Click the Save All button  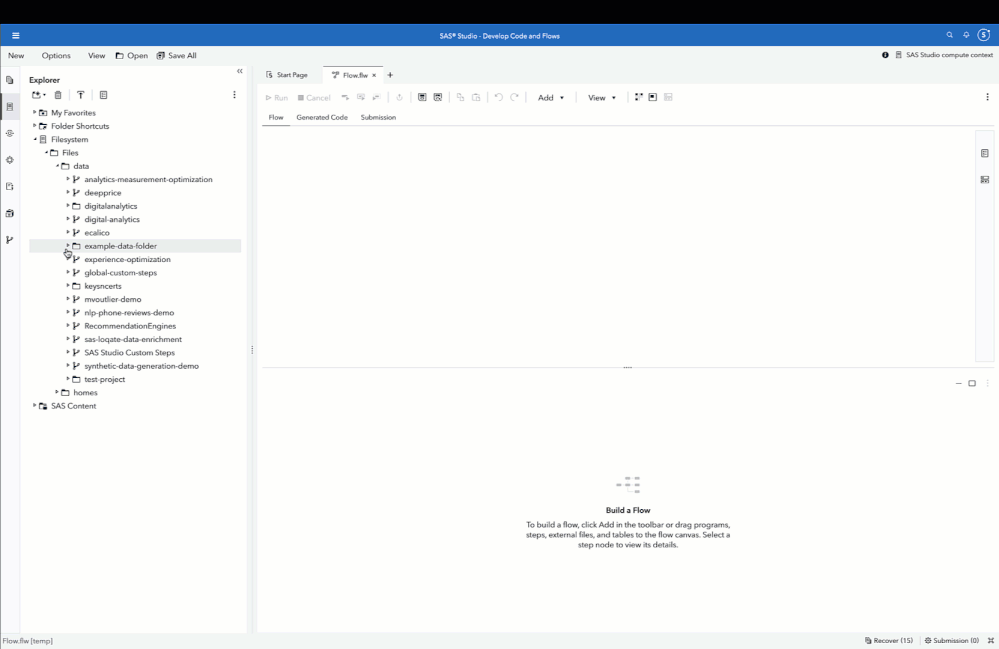point(176,55)
